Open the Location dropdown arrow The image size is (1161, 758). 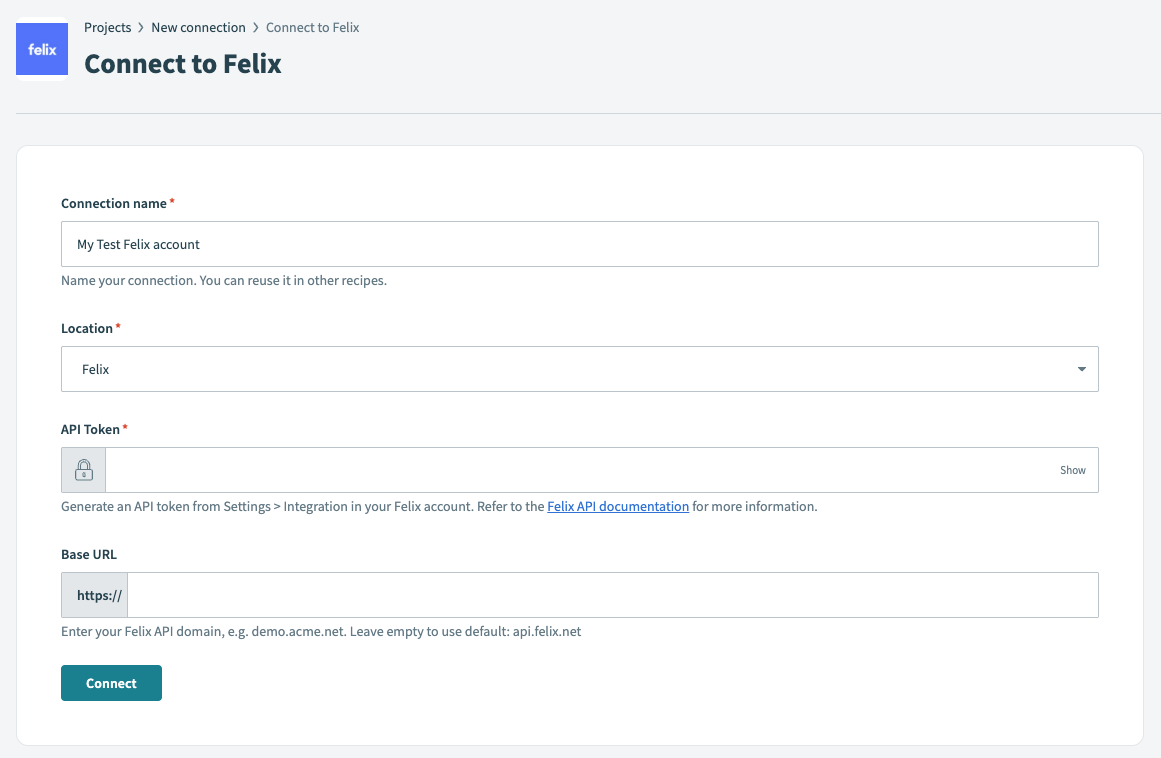click(1081, 369)
